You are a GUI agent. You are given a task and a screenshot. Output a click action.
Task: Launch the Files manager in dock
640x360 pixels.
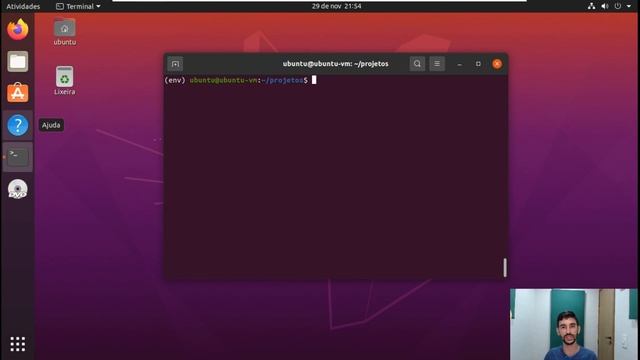pyautogui.click(x=18, y=62)
